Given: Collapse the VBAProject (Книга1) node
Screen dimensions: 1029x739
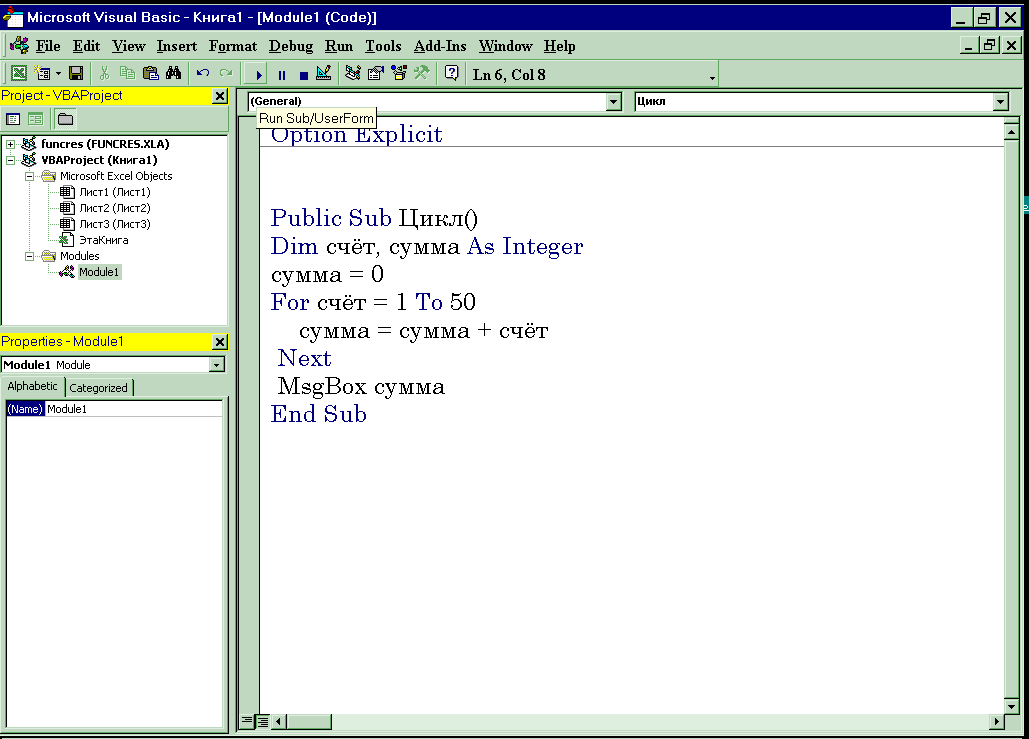Looking at the screenshot, I should [x=10, y=160].
